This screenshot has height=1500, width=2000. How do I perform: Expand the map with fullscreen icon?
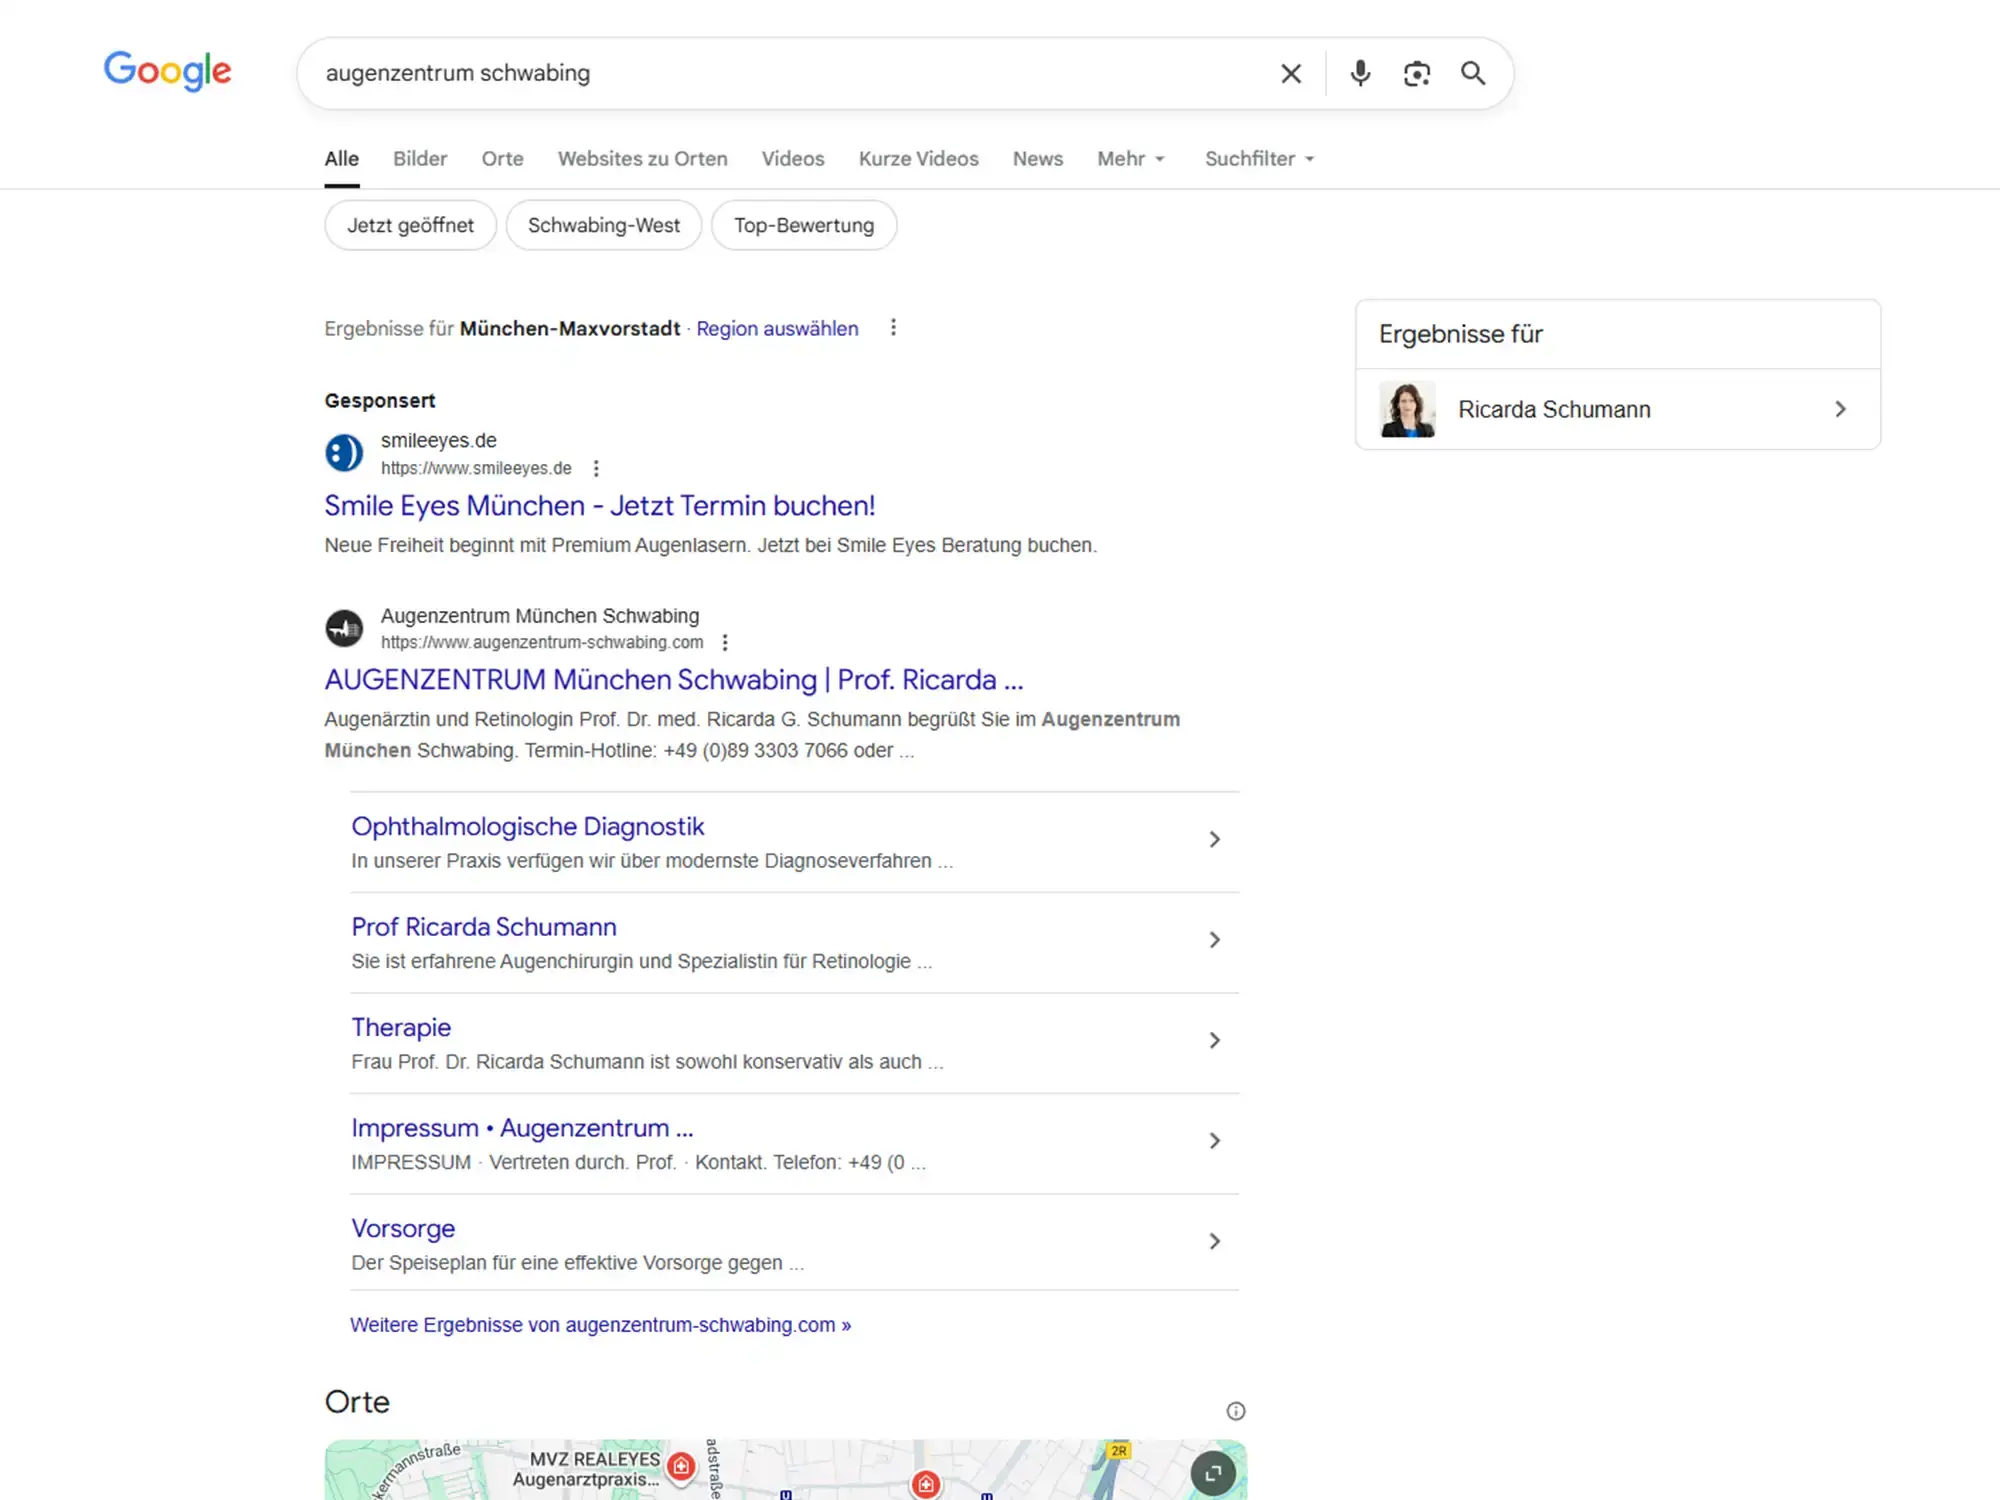tap(1213, 1473)
